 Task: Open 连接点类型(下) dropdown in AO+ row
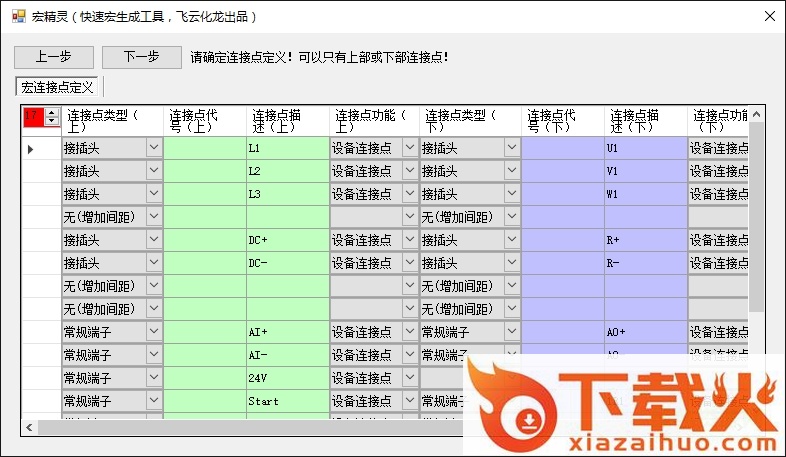click(x=512, y=332)
